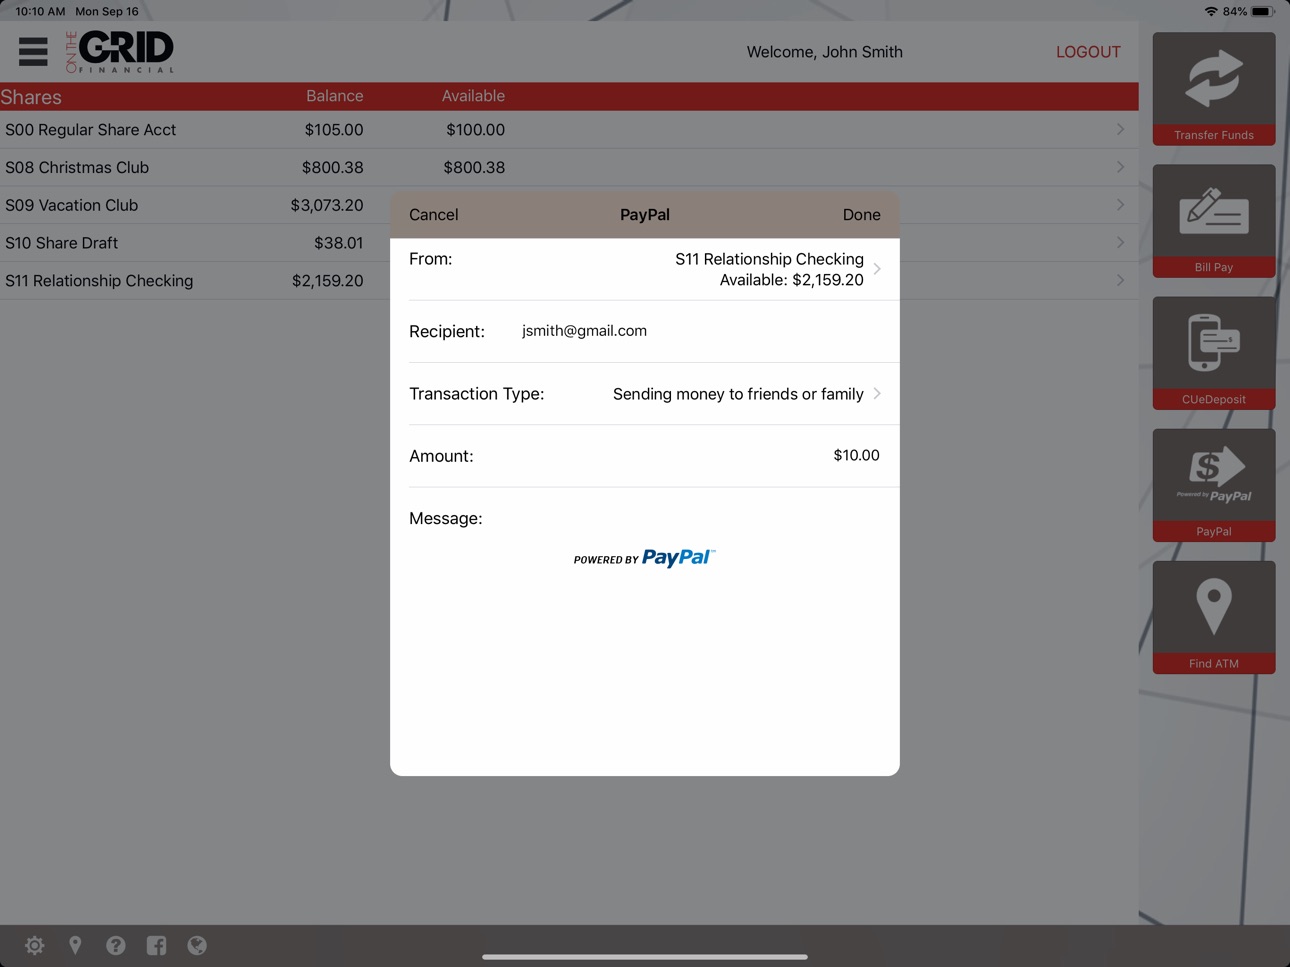Tap the $38.01 balance value
The image size is (1290, 967).
click(338, 243)
